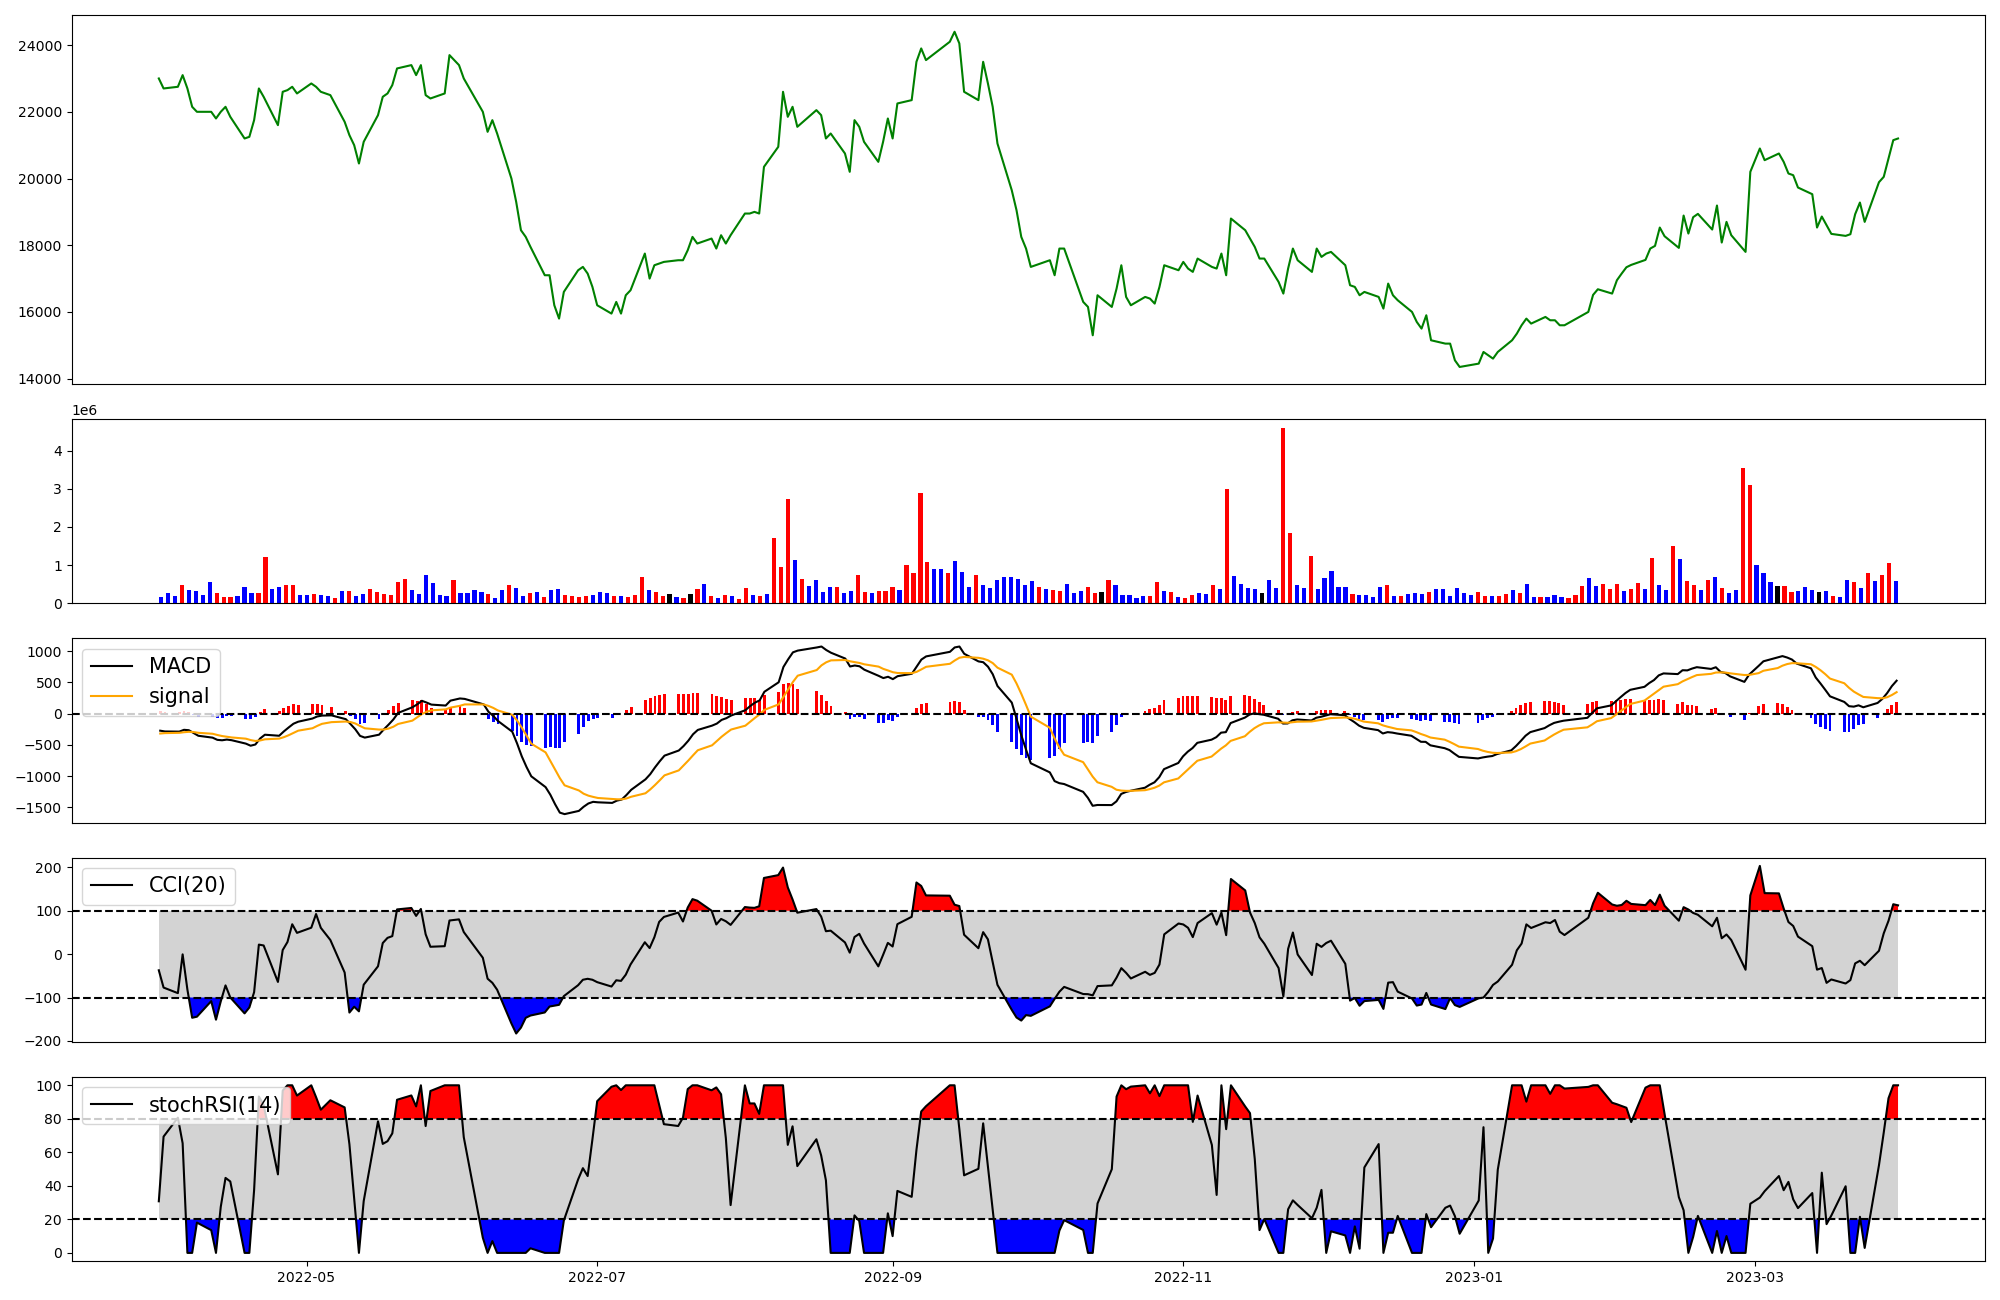Screen dimensions: 2000x1300
Task: Click the tallest red volume bar
Action: point(1283,515)
